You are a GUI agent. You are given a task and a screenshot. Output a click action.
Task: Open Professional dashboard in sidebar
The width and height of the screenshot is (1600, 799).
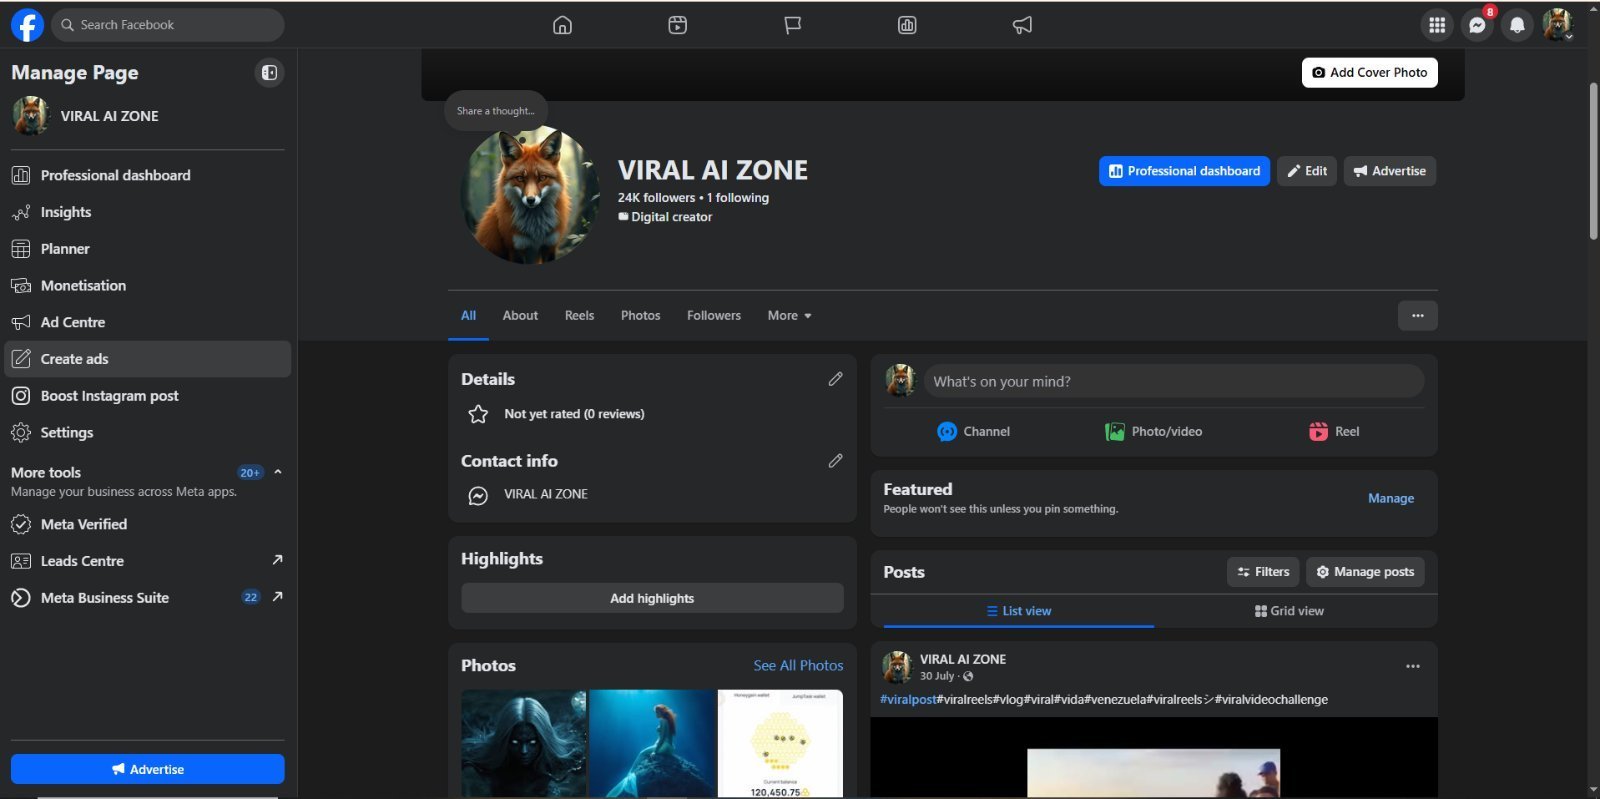coord(148,175)
